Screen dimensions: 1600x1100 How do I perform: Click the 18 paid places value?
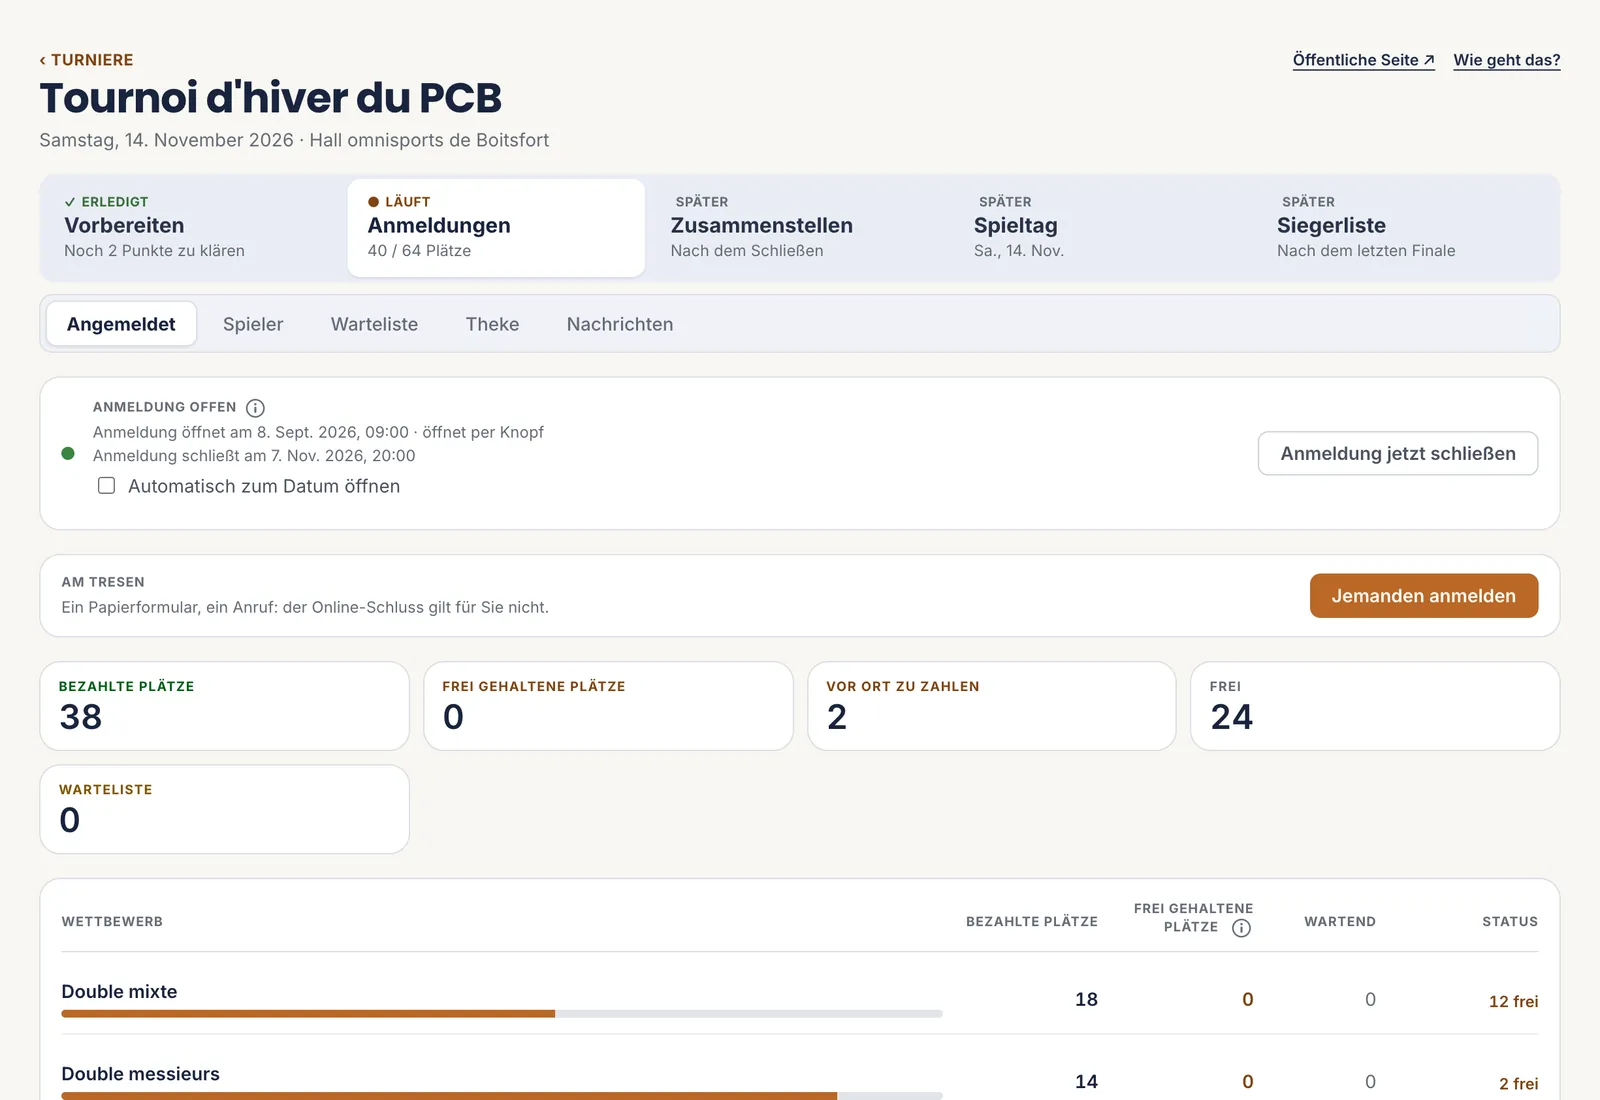(1086, 999)
